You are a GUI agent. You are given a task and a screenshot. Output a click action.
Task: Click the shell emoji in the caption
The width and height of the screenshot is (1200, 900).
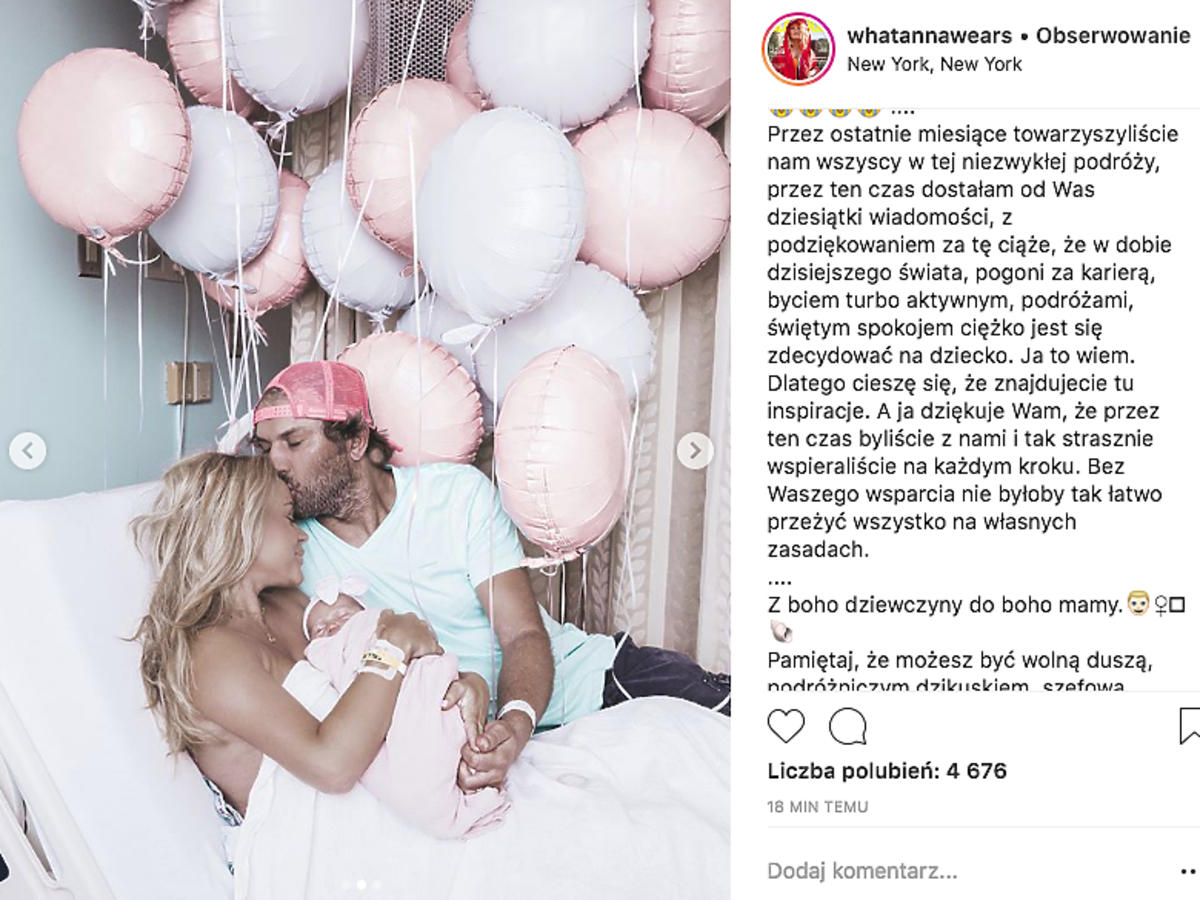781,632
